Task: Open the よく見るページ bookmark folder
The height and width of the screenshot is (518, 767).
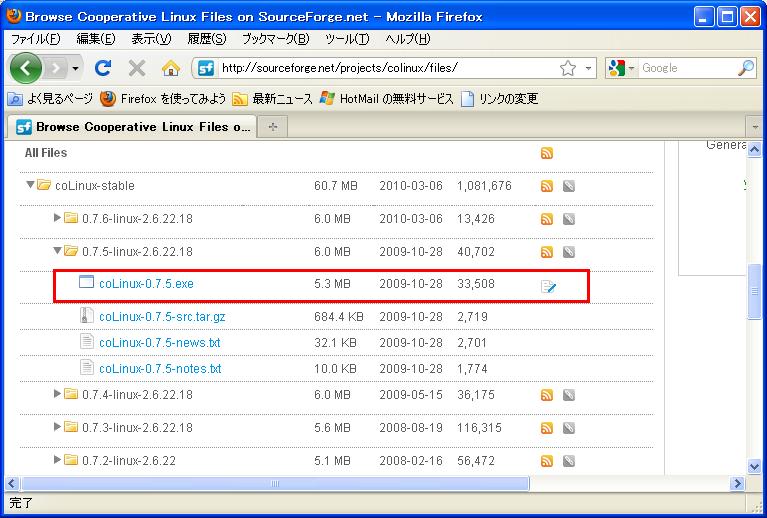Action: click(x=50, y=99)
